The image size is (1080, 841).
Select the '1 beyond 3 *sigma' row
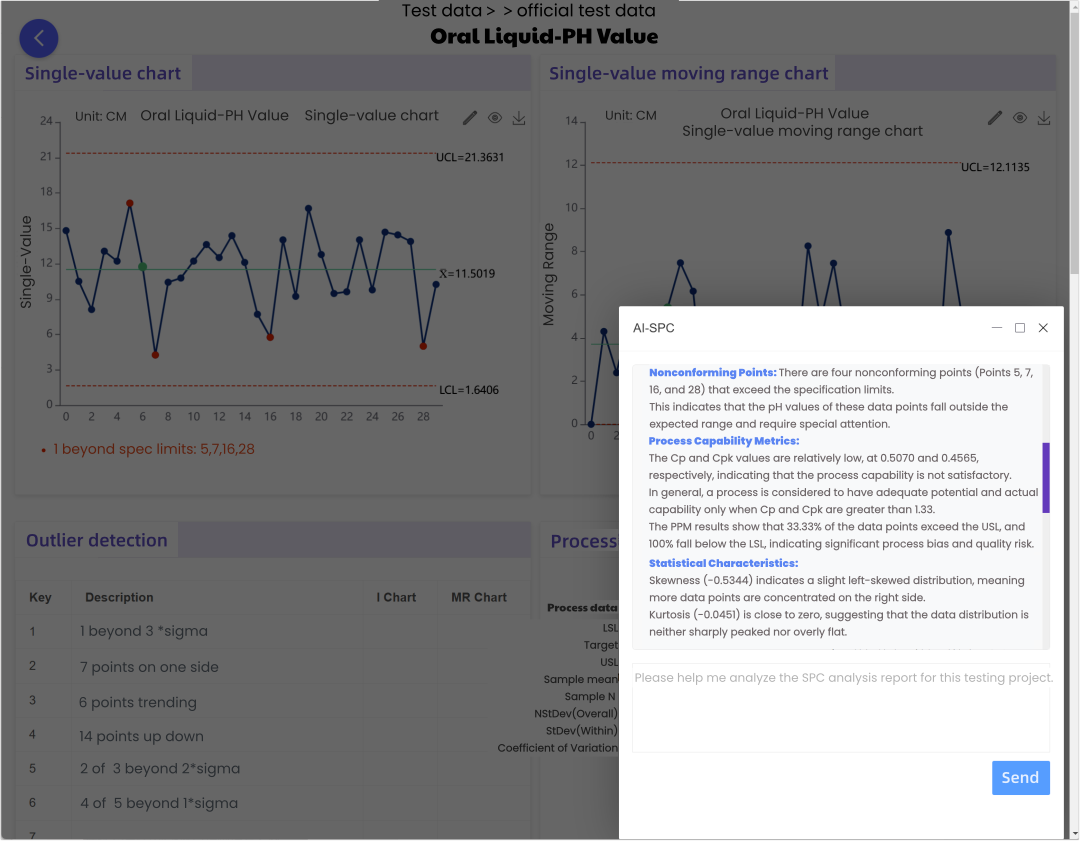[144, 631]
